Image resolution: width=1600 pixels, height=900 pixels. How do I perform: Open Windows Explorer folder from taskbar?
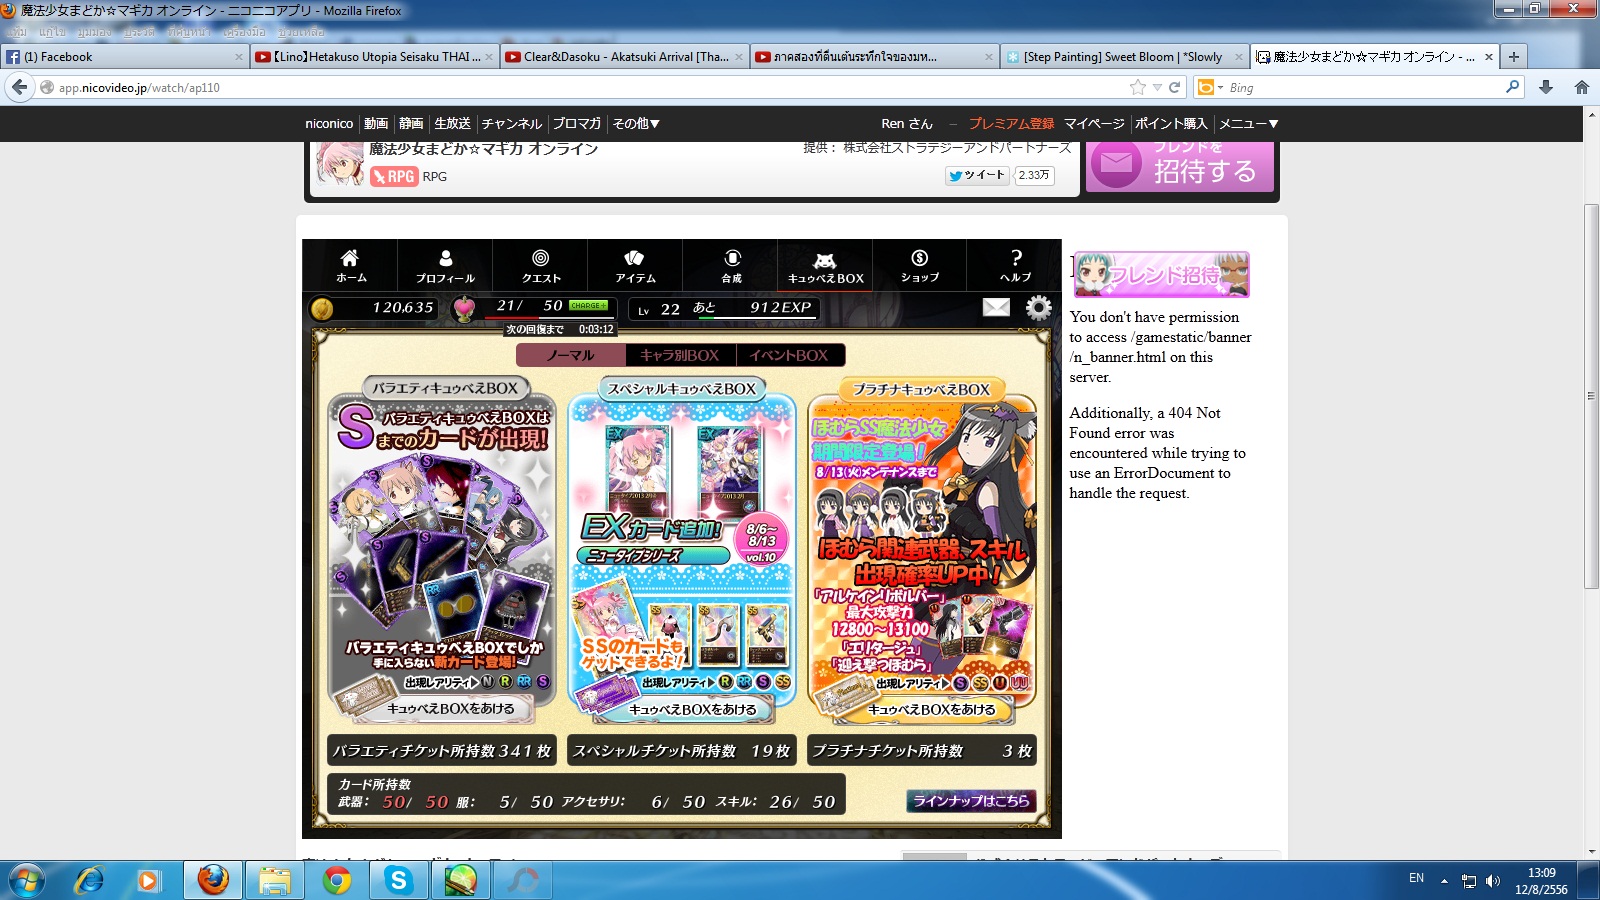coord(274,880)
